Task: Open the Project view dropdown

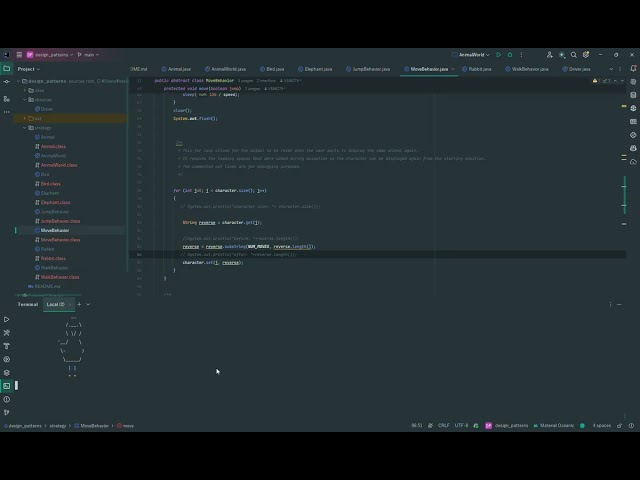Action: (29, 69)
